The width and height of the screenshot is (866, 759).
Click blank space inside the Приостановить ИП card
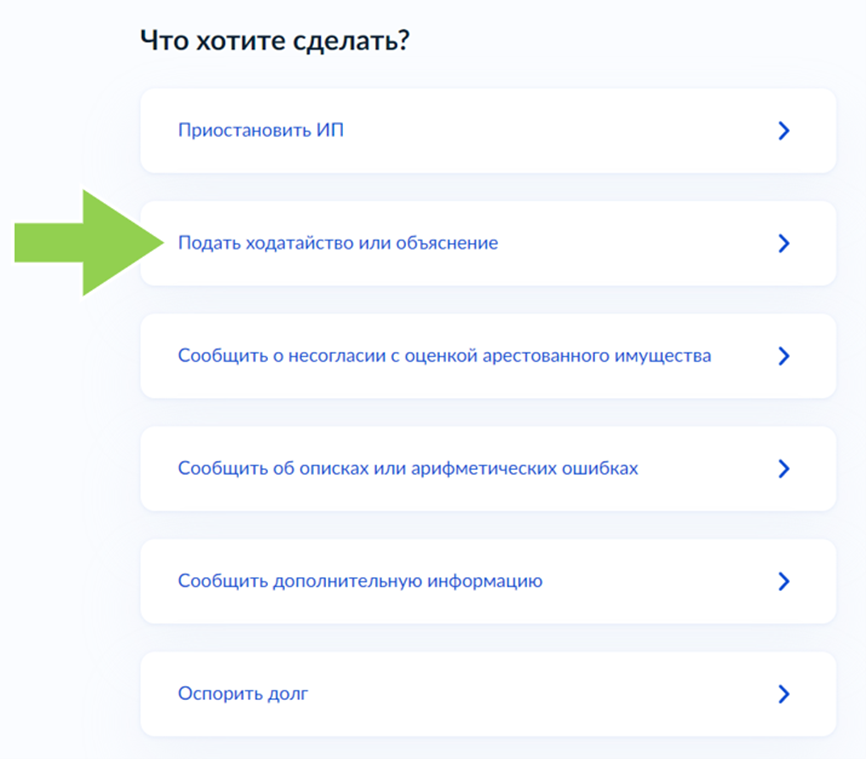[x=560, y=130]
